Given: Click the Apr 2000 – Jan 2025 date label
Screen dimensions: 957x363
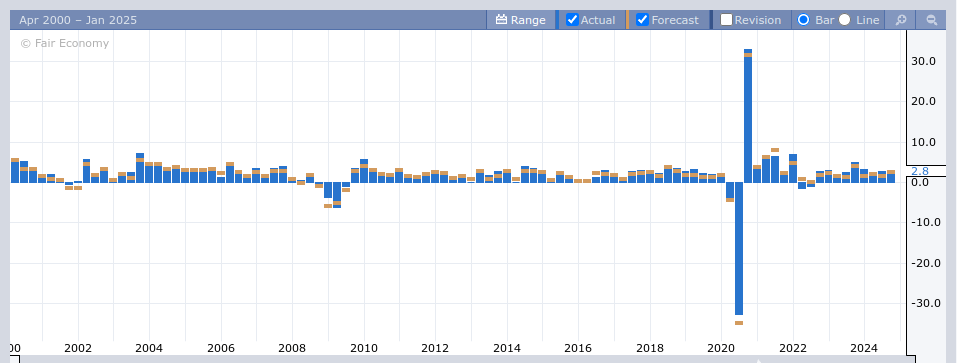Looking at the screenshot, I should [78, 20].
